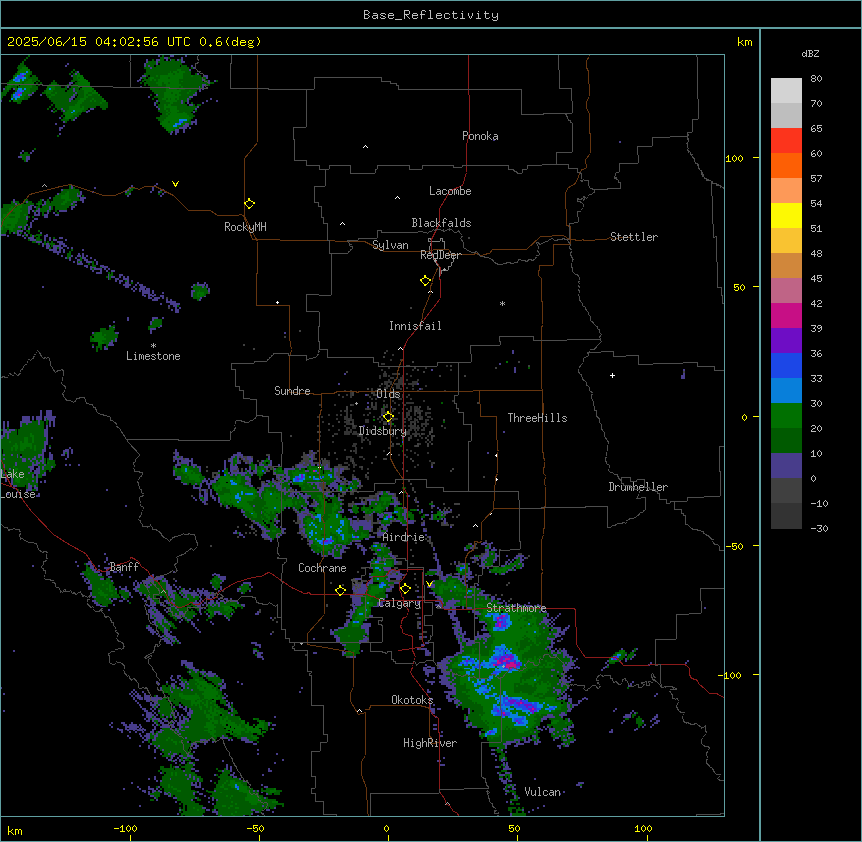Select the yellow diamond marker between Olds and Didsbury
Viewport: 862px width, 842px height.
coord(388,417)
